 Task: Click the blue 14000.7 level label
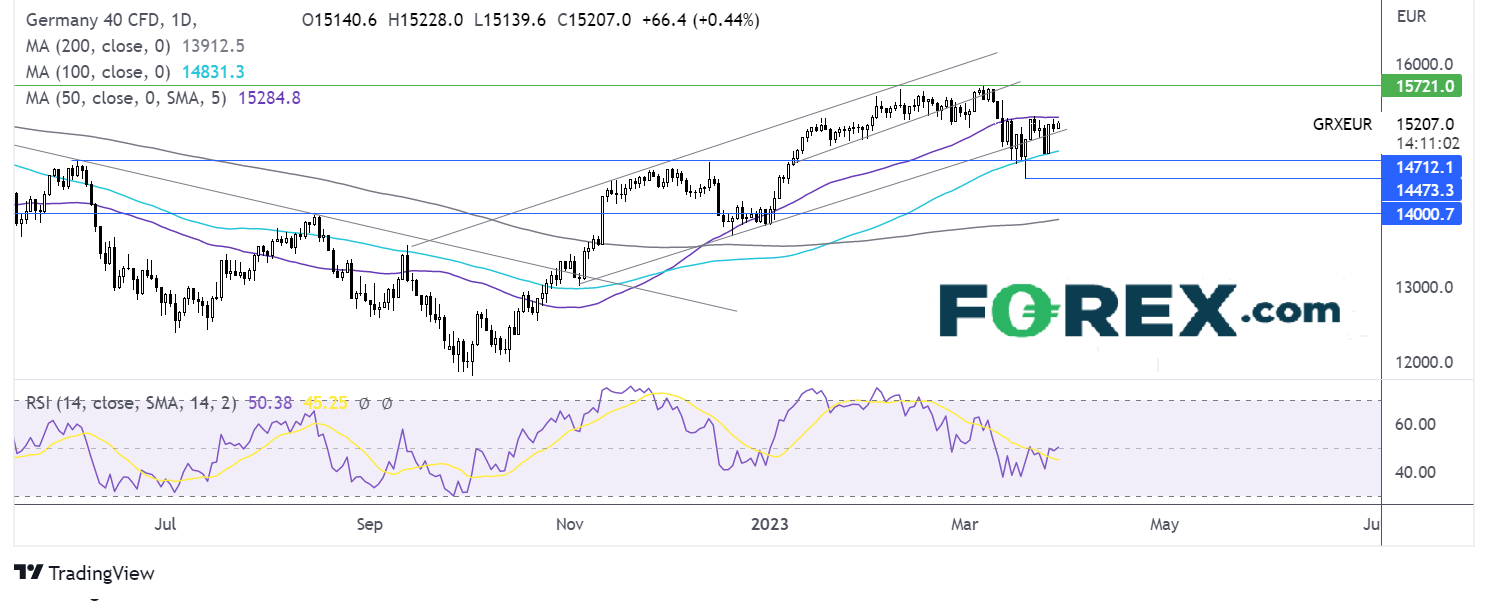pyautogui.click(x=1421, y=213)
